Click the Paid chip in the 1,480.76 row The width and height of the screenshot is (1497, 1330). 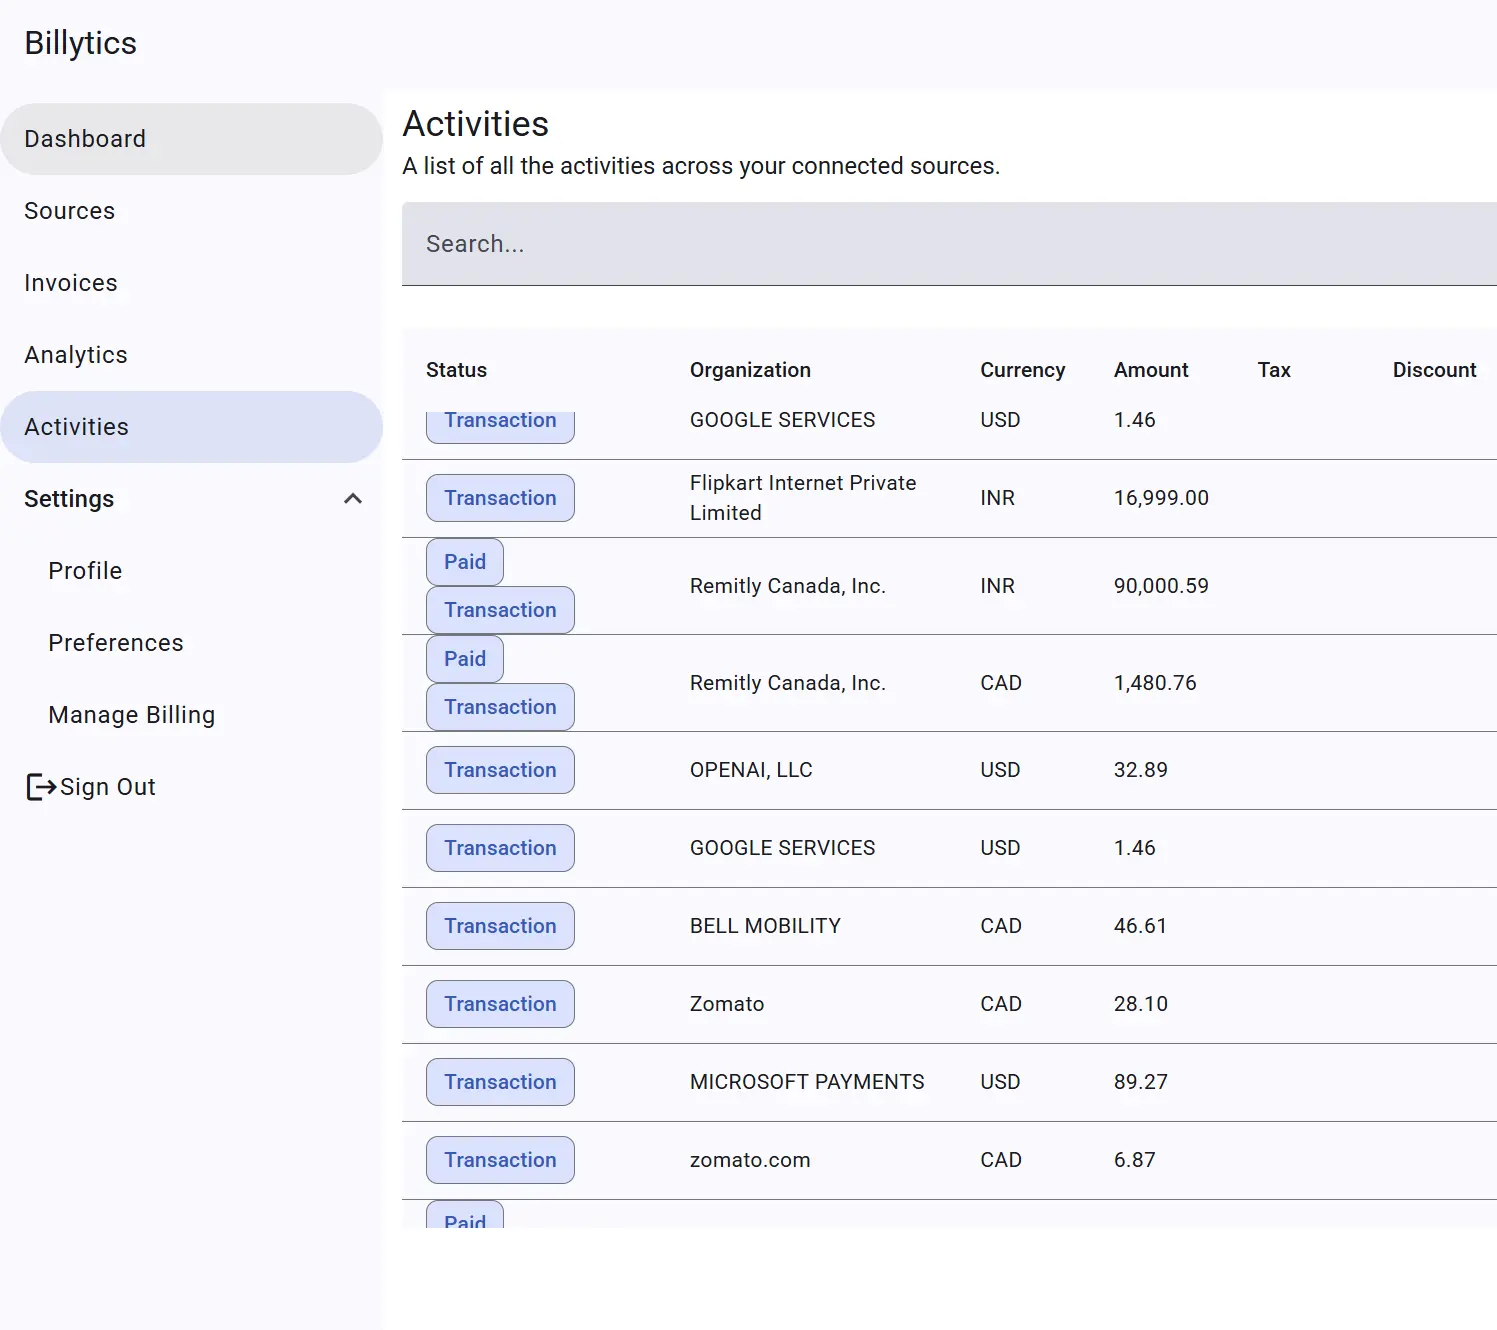465,659
